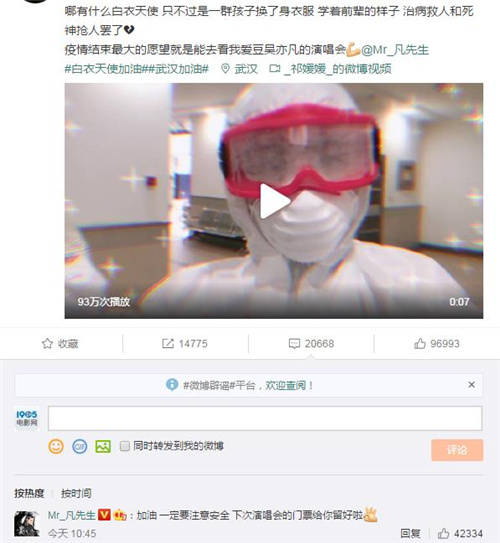Image resolution: width=500 pixels, height=543 pixels.
Task: Open Mr_凡先生 commenter avatar
Action: pyautogui.click(x=26, y=524)
